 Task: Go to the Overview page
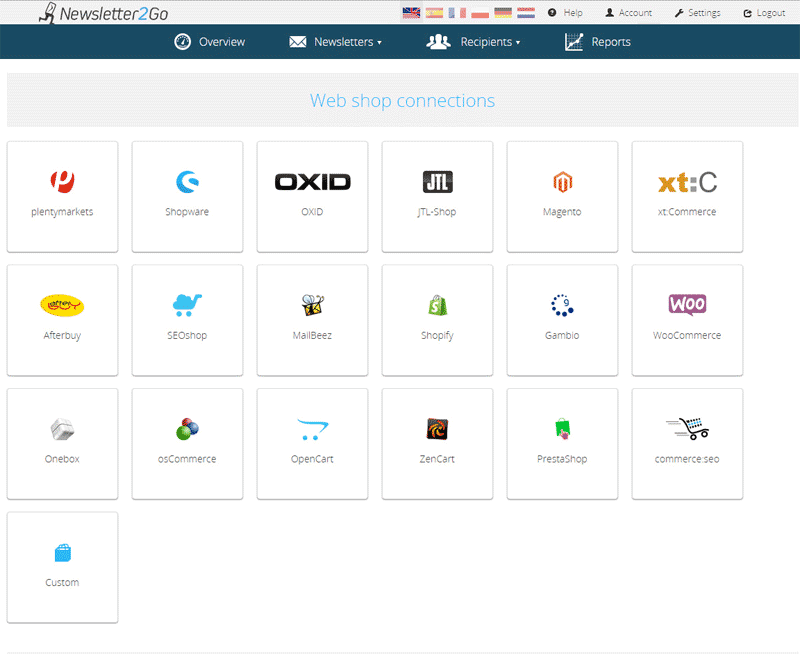[x=210, y=42]
